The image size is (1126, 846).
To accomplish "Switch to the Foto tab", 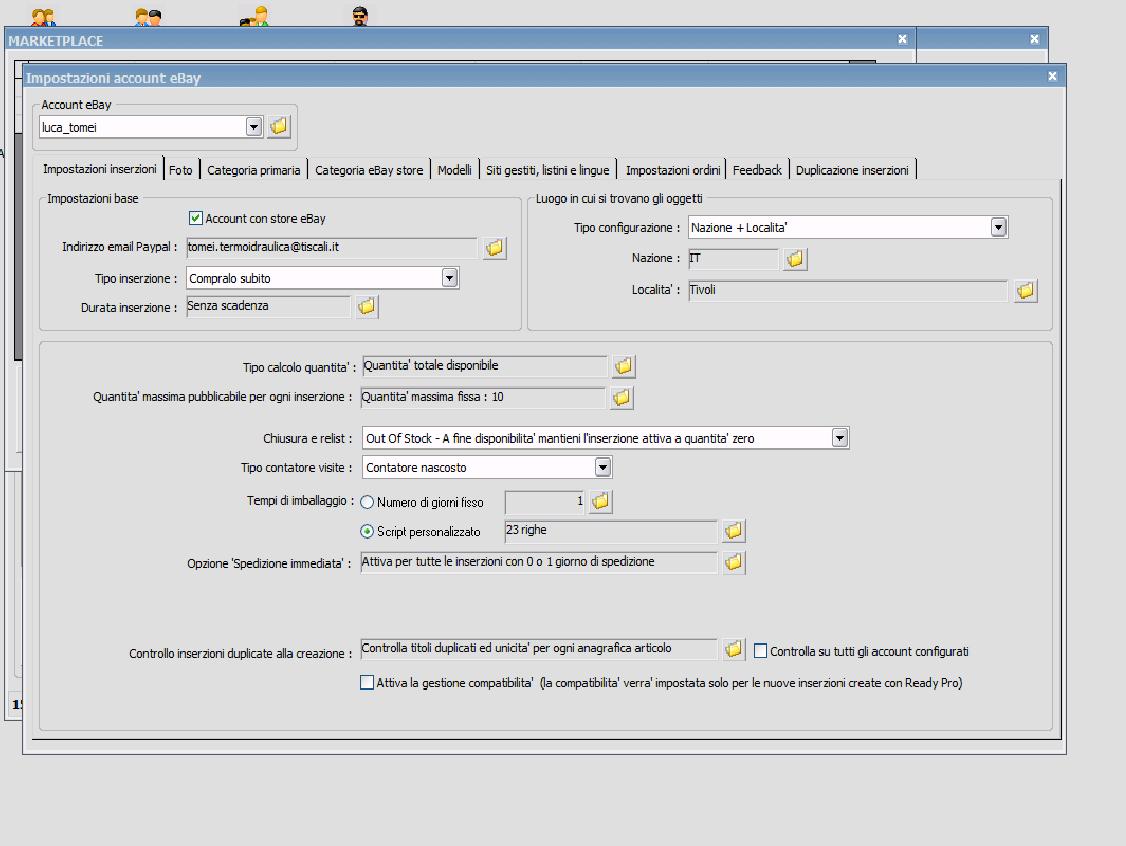I will [x=181, y=170].
